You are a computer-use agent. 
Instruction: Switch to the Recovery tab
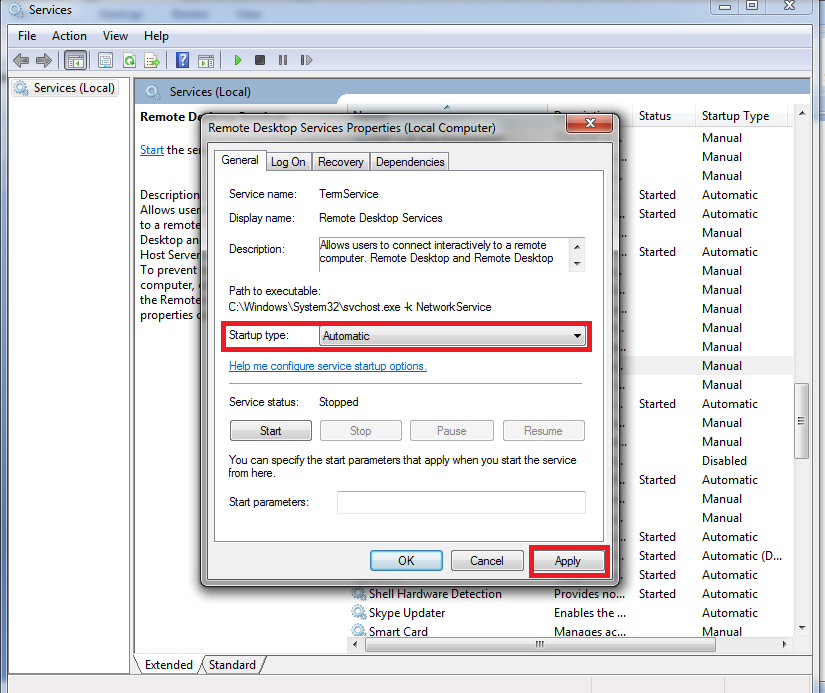pyautogui.click(x=340, y=162)
